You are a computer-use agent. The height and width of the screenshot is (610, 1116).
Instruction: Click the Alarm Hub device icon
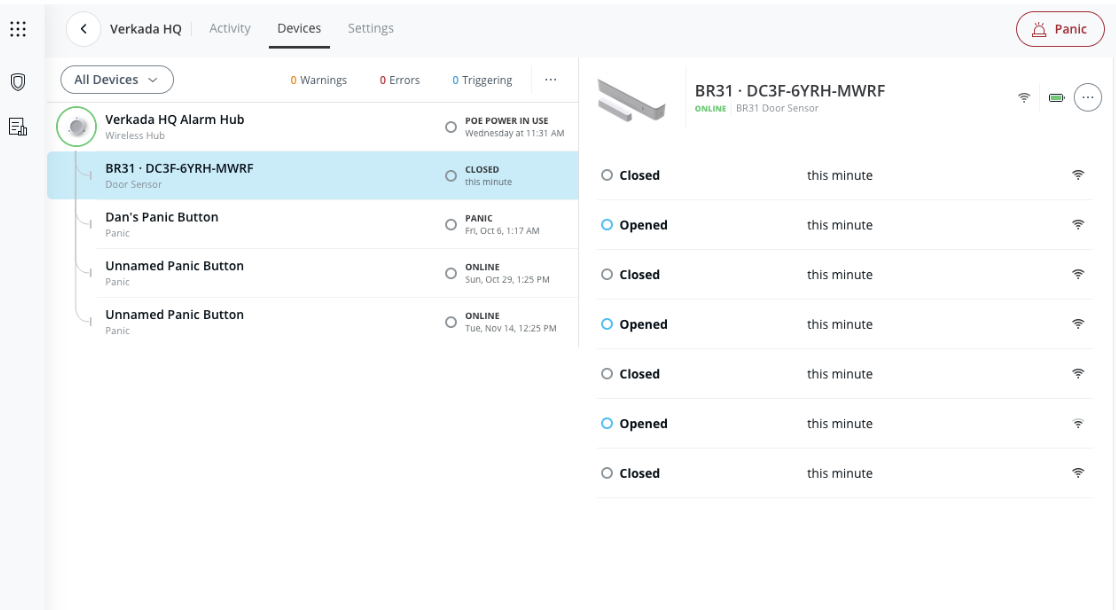[x=77, y=126]
